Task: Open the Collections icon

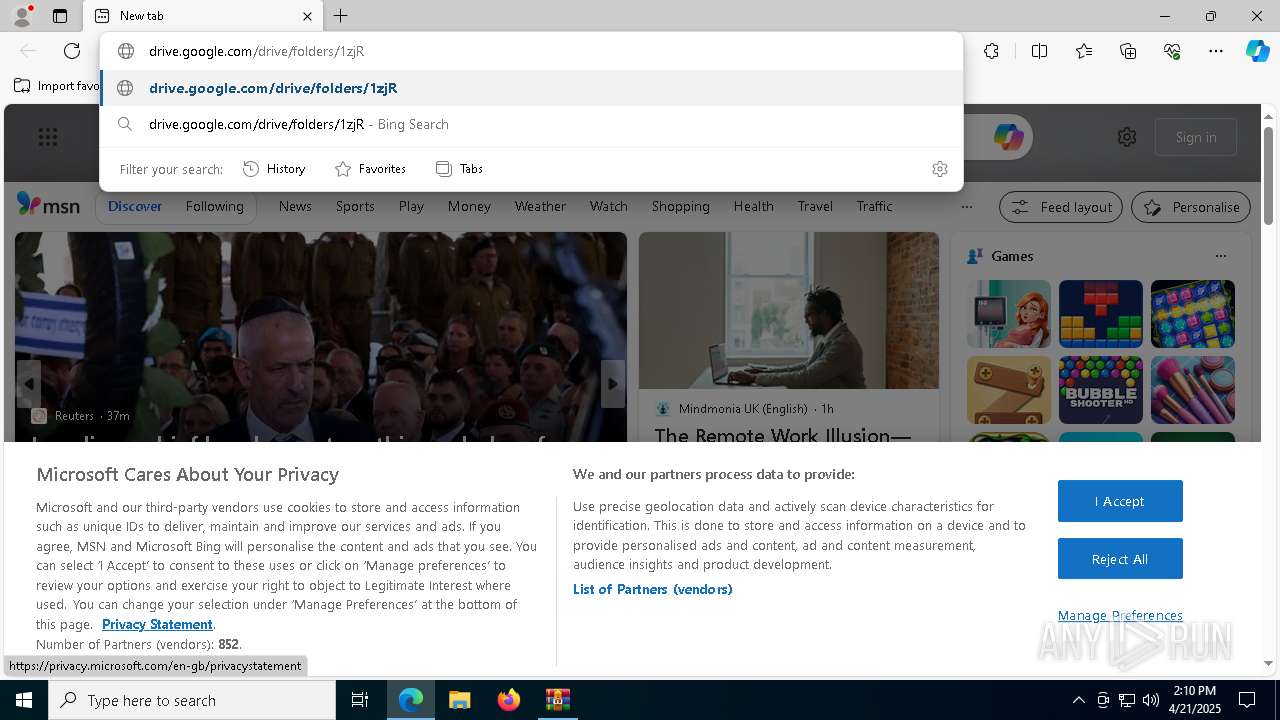Action: pos(1128,51)
